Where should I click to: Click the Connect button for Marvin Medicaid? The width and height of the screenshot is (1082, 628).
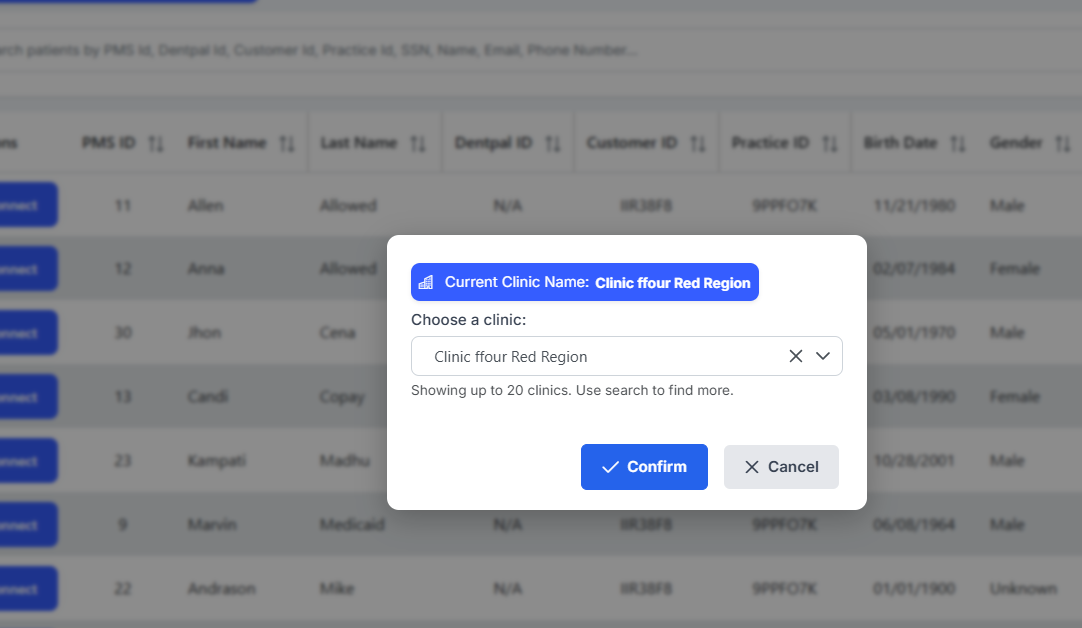[26, 525]
